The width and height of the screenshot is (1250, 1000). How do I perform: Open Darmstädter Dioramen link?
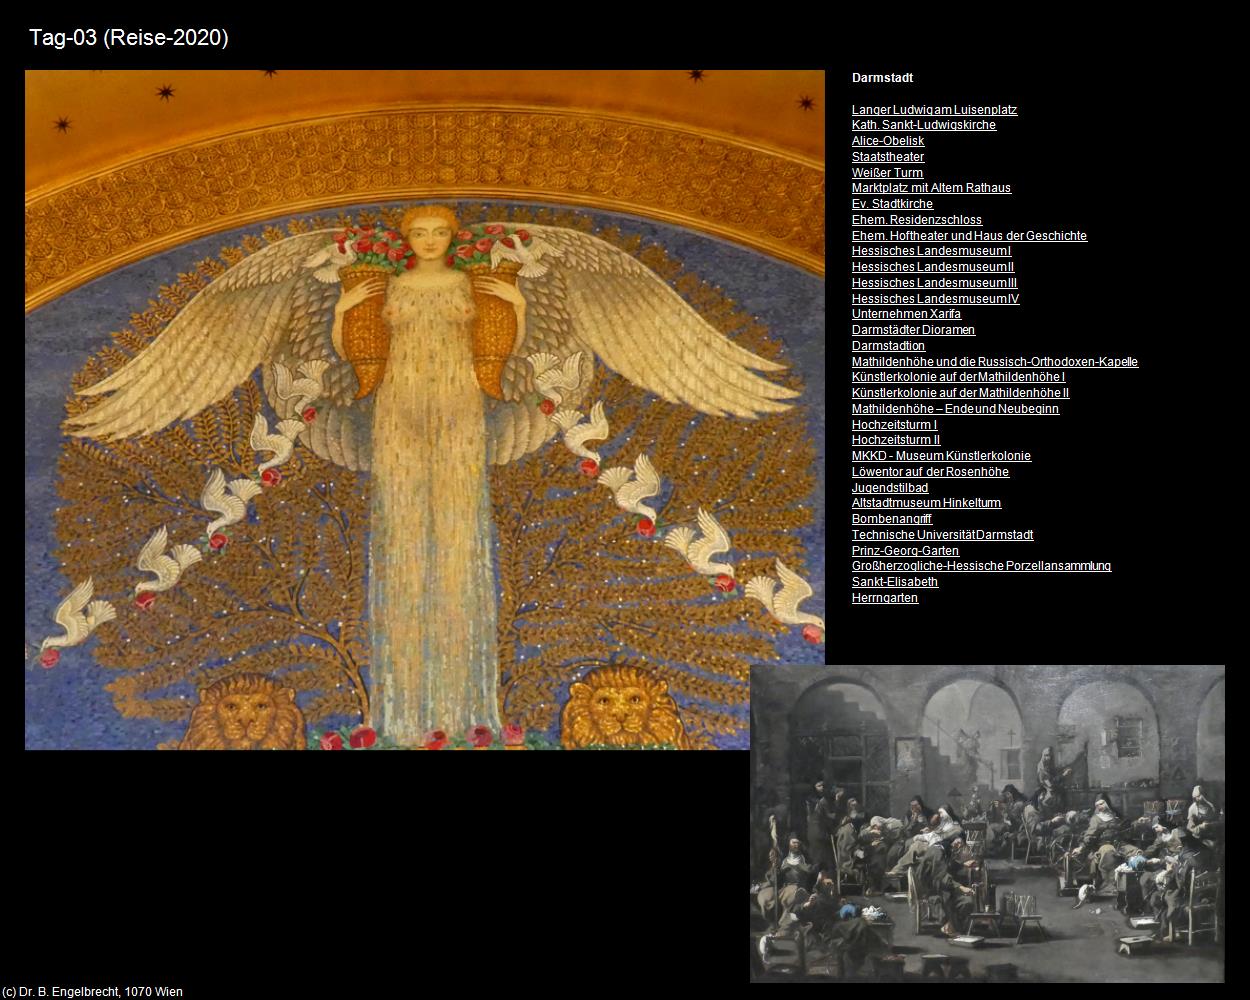(914, 330)
